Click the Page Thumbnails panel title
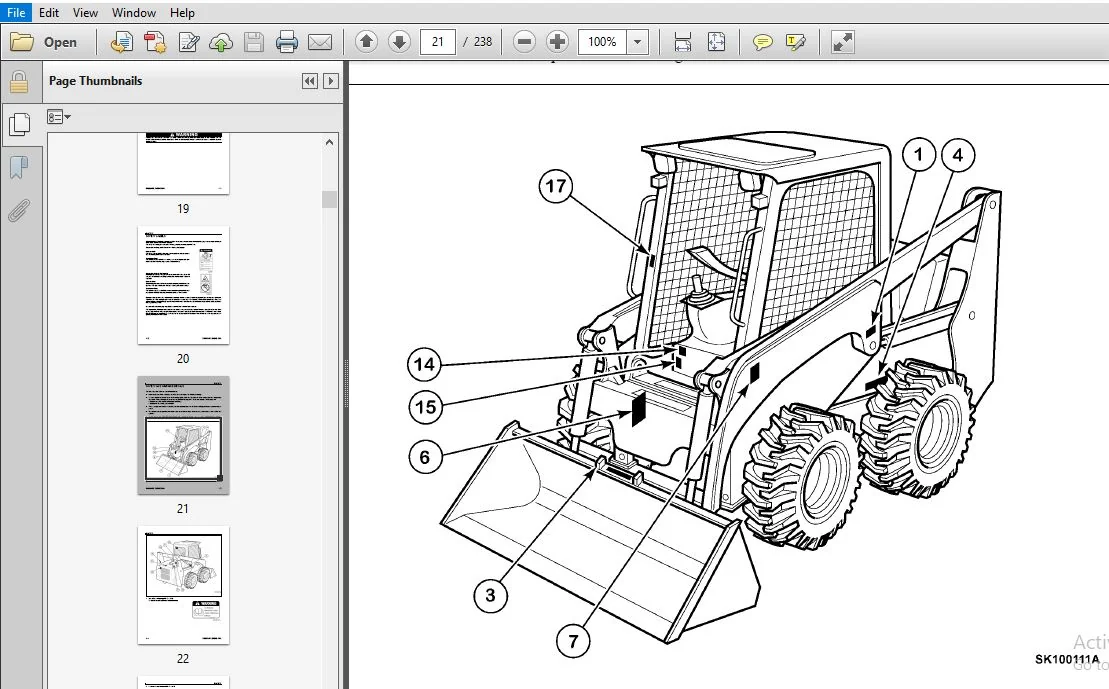This screenshot has height=689, width=1109. 95,81
